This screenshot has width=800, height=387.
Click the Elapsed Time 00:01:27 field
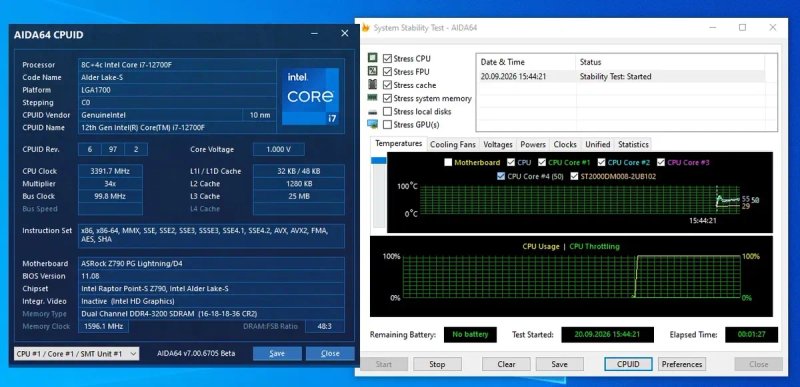(752, 334)
